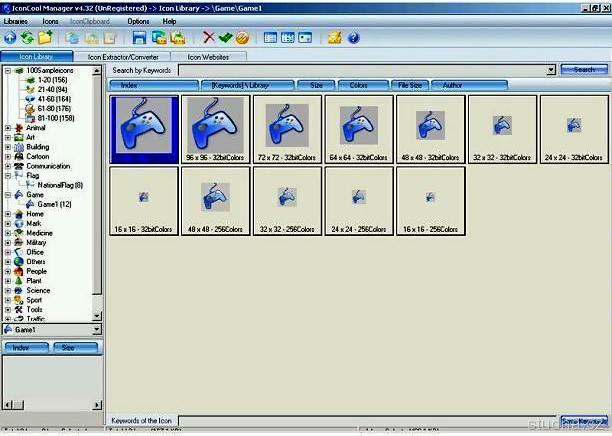
Task: Click the blue floppy disk save icon
Action: point(139,38)
